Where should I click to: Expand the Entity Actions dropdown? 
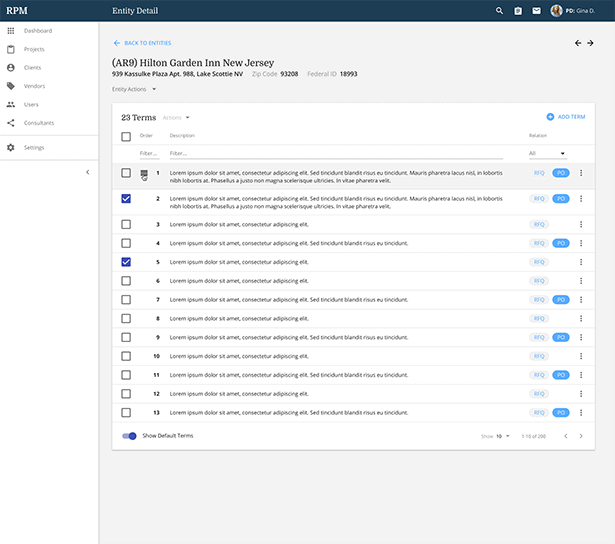(x=134, y=89)
